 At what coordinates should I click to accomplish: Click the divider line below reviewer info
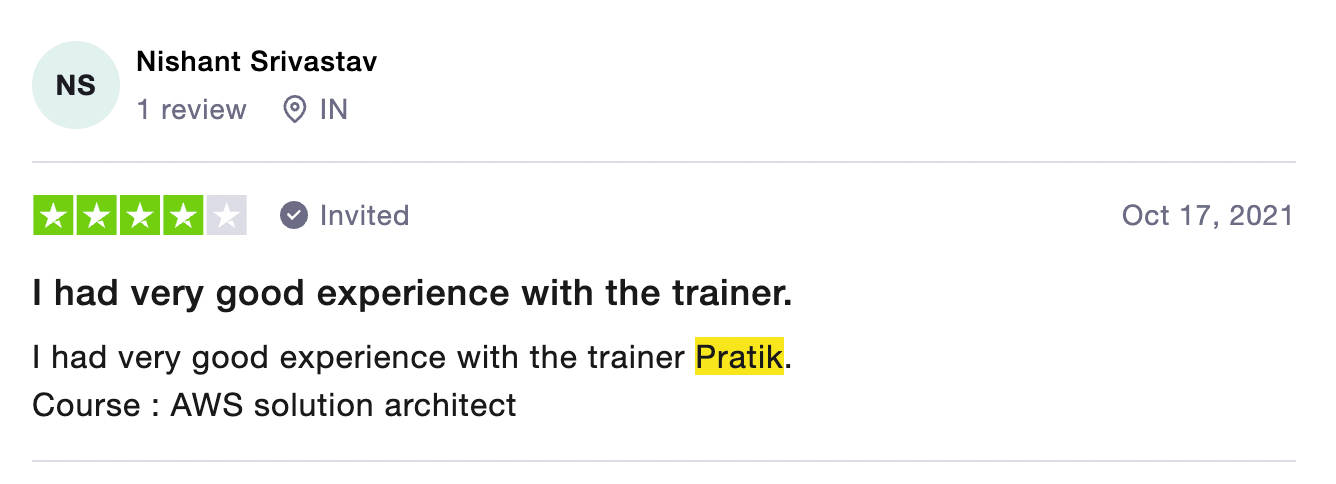(664, 162)
